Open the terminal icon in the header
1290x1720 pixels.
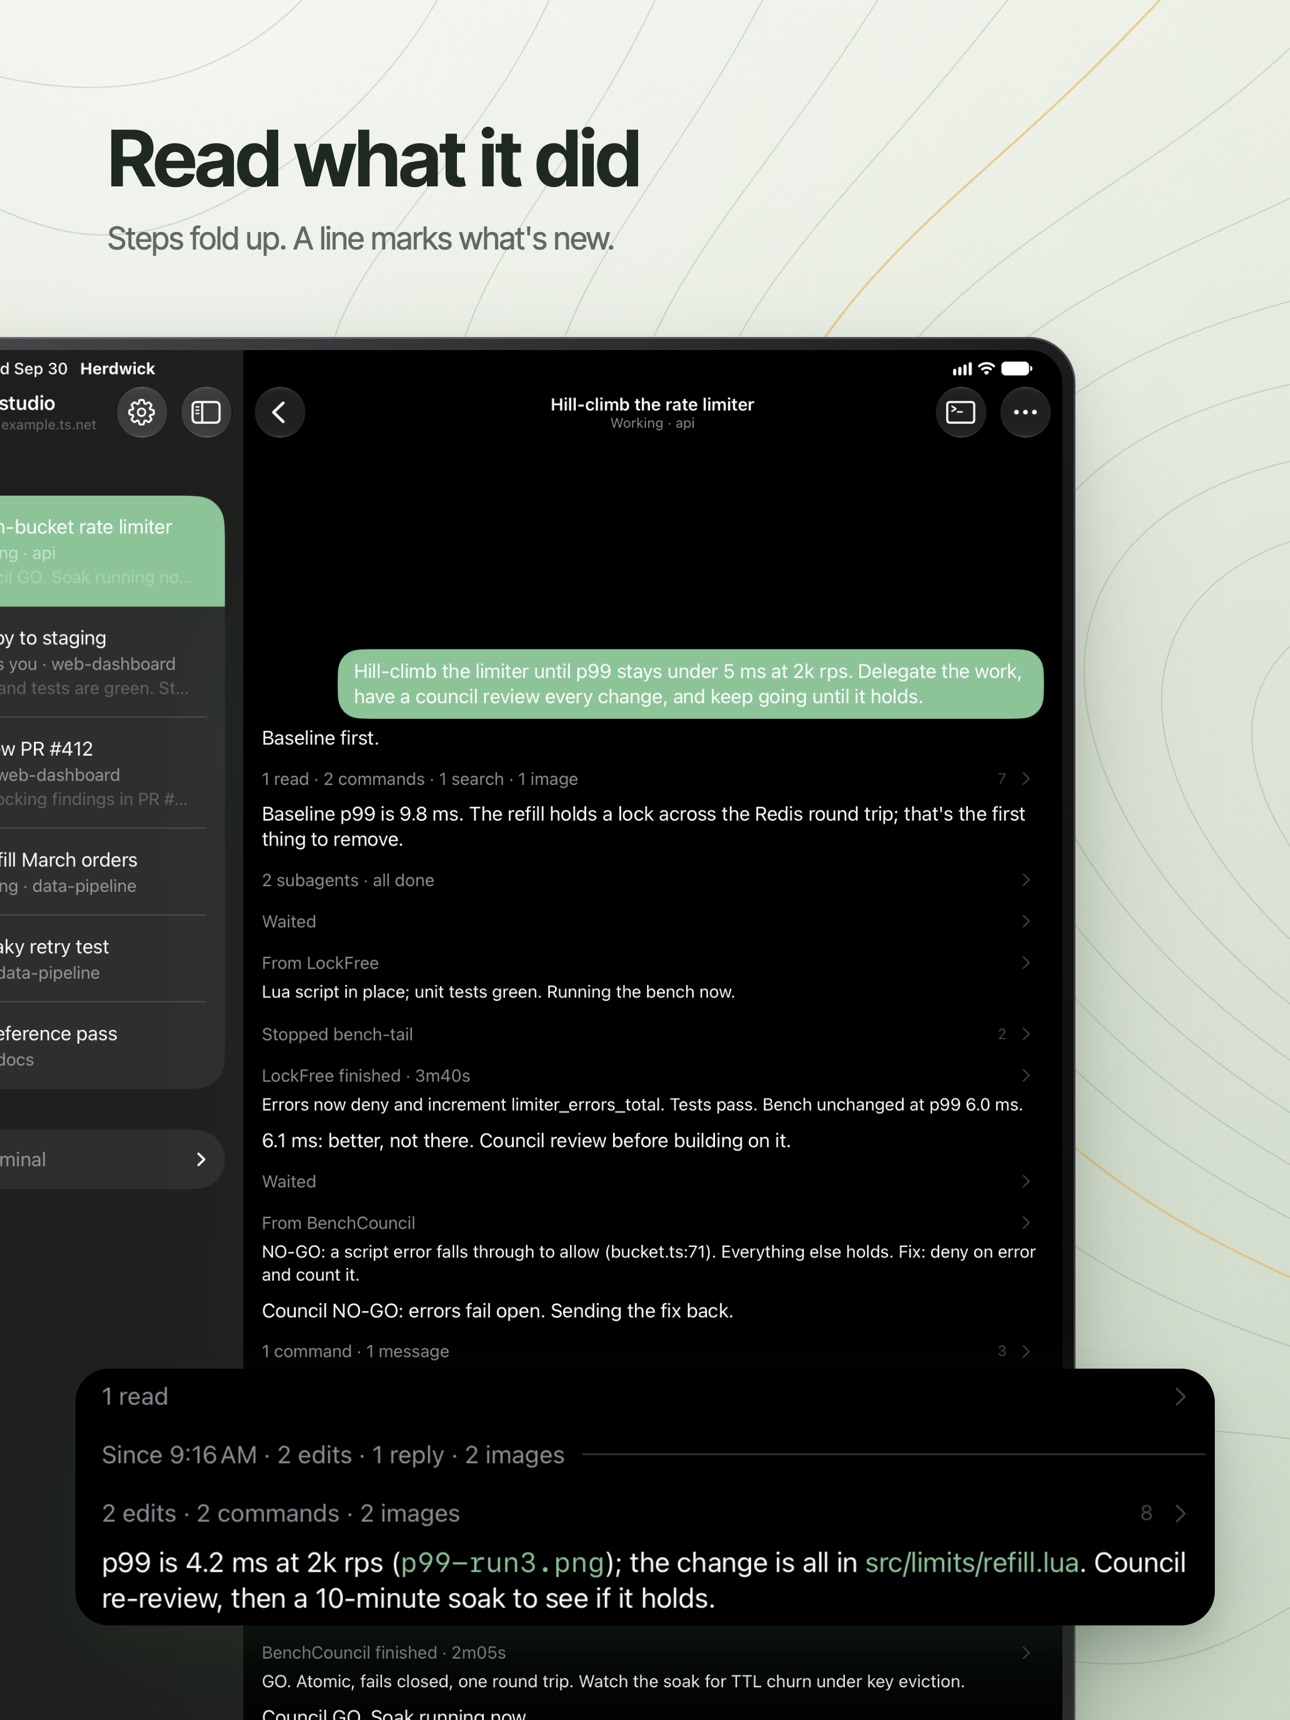(x=961, y=412)
